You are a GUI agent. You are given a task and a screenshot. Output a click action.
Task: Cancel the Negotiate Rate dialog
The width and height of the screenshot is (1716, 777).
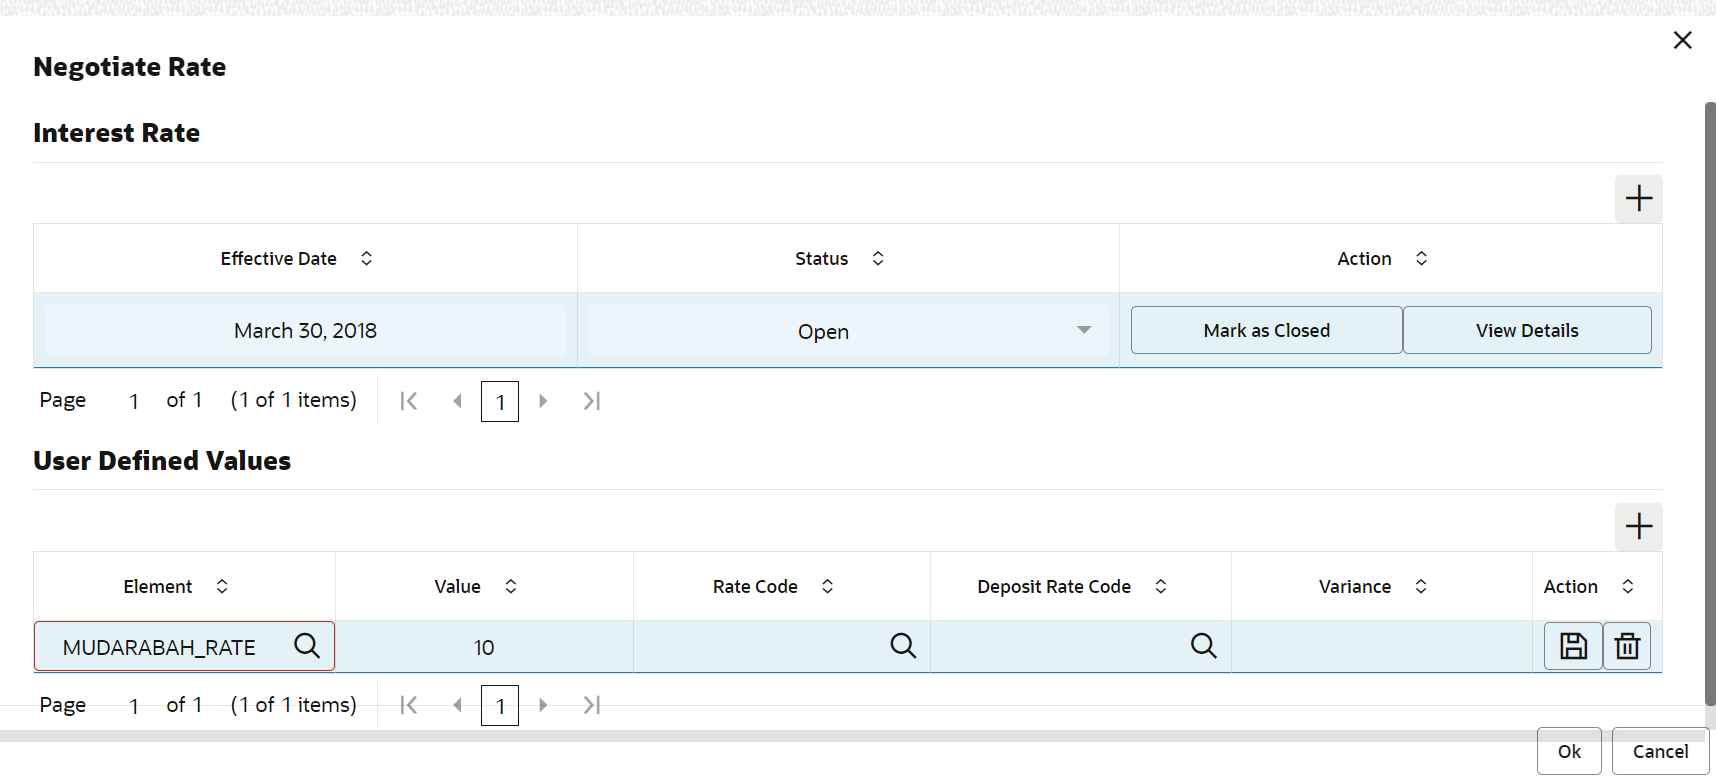pyautogui.click(x=1660, y=751)
